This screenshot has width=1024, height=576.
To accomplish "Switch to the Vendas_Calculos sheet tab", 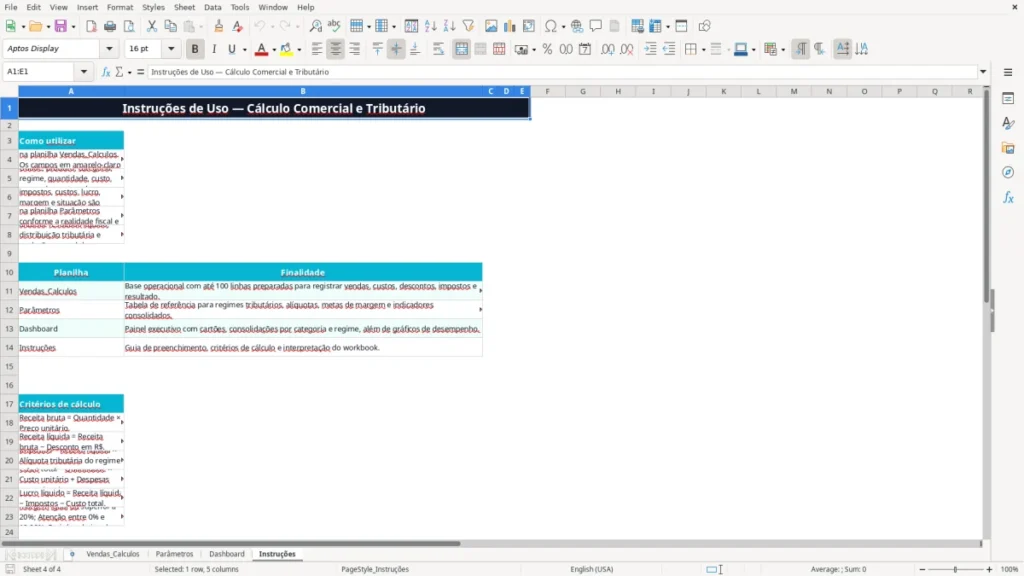I will 113,554.
